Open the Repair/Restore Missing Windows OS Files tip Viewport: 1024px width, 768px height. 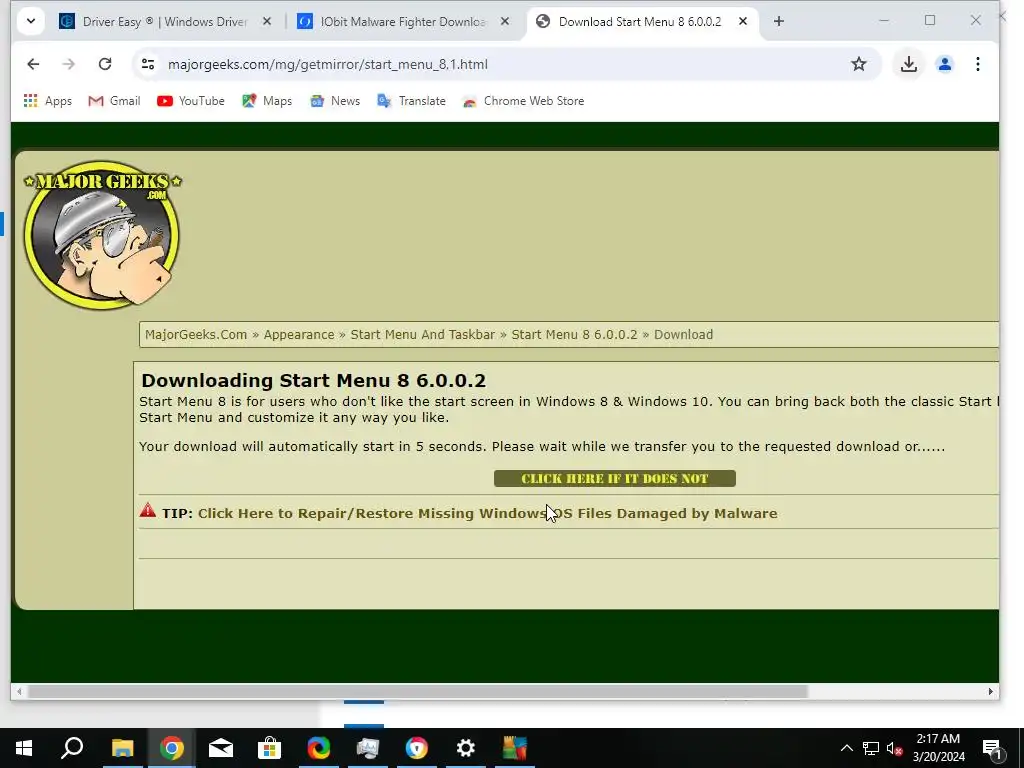coord(487,513)
